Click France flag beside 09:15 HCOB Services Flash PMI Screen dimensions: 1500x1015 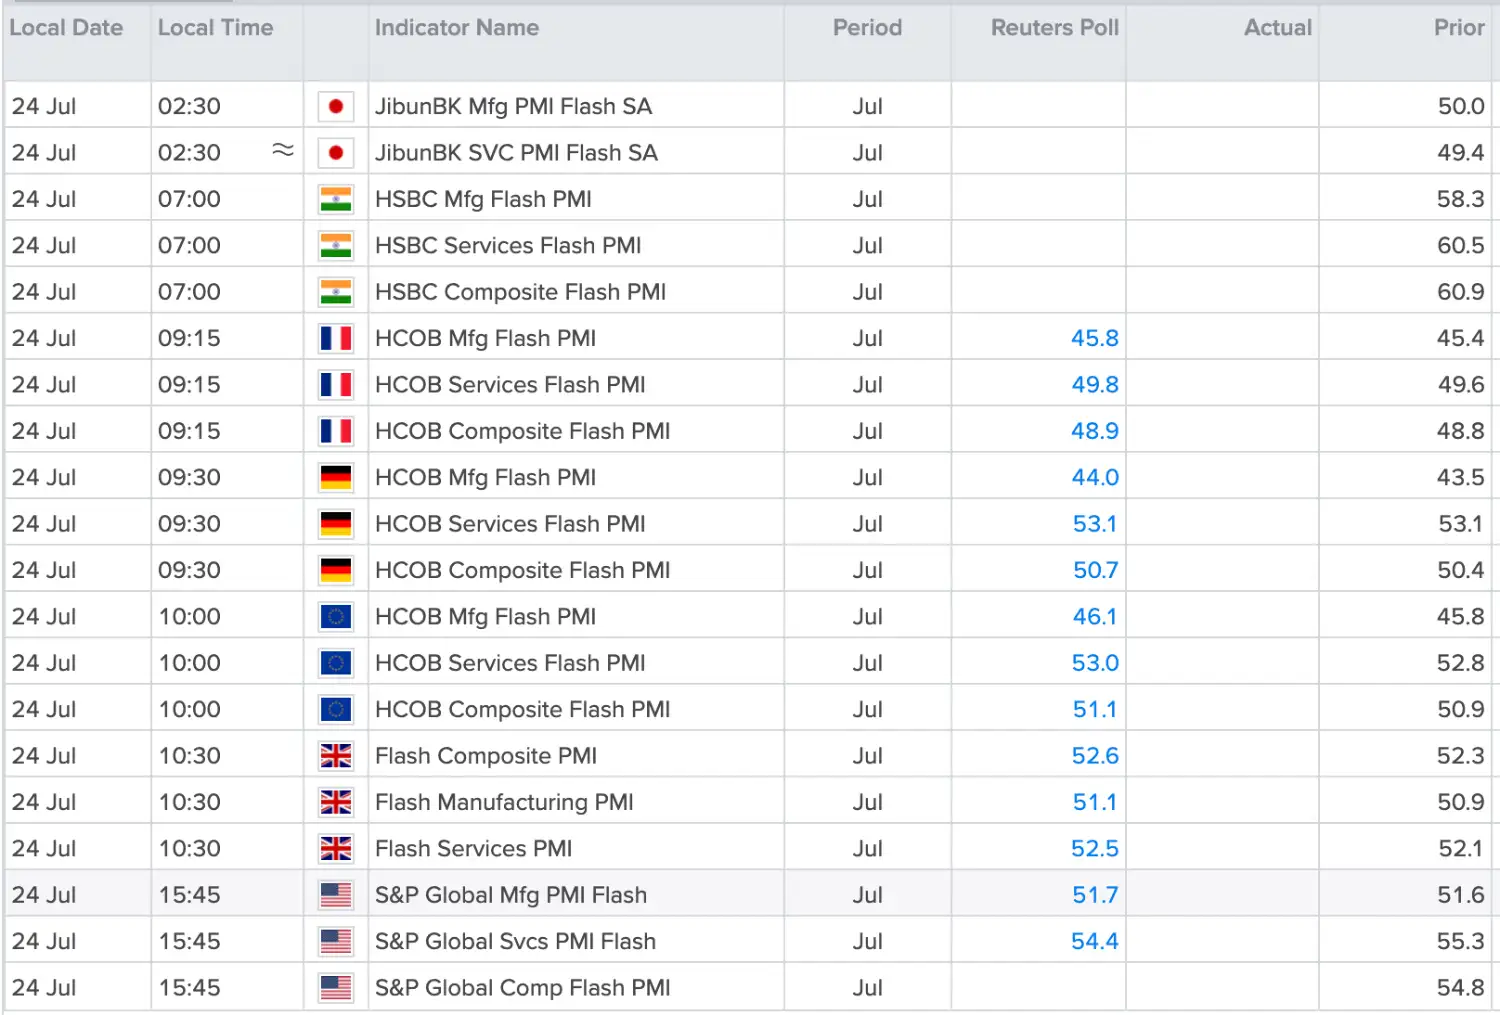[x=336, y=385]
